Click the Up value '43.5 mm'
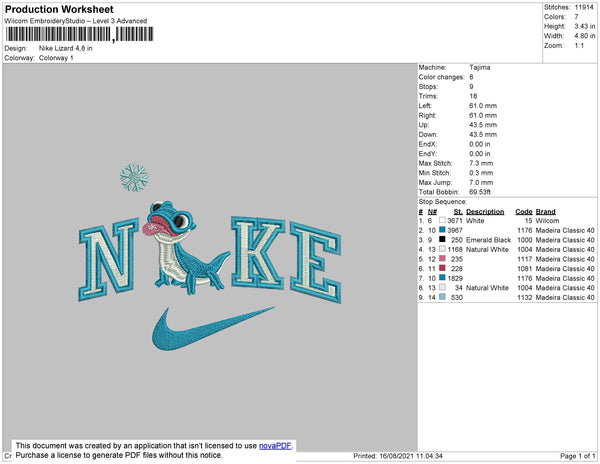 click(483, 125)
